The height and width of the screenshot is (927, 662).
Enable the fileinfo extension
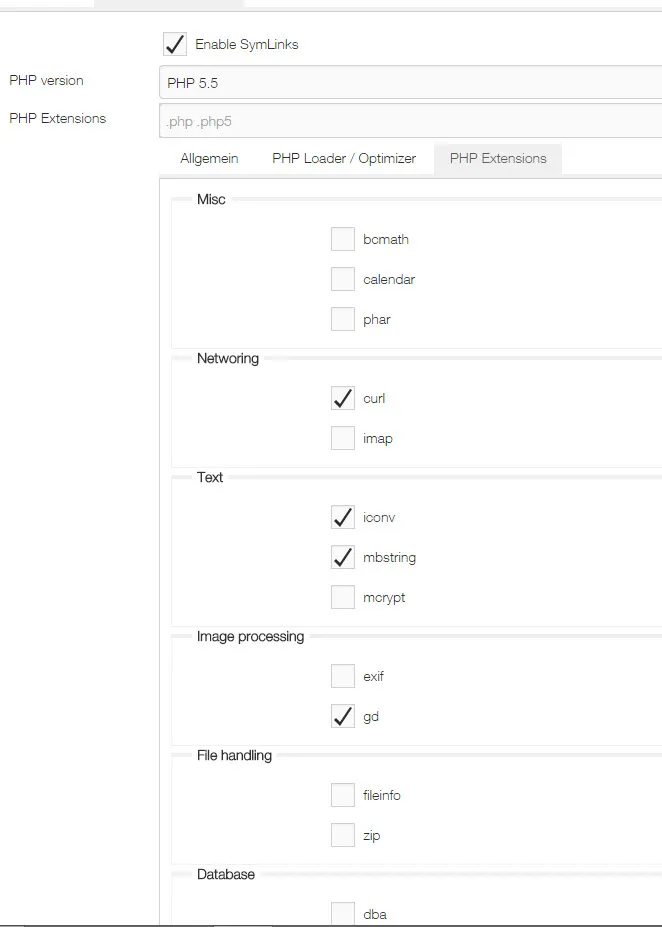point(343,795)
